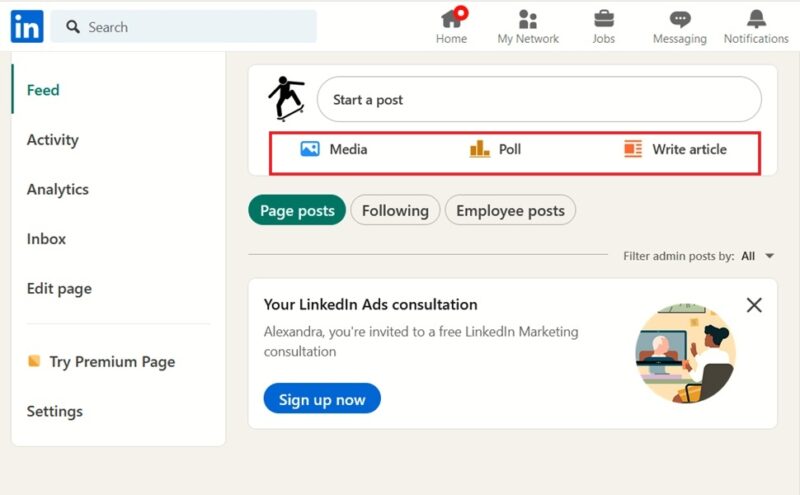
Task: Choose the Poll label
Action: (510, 149)
